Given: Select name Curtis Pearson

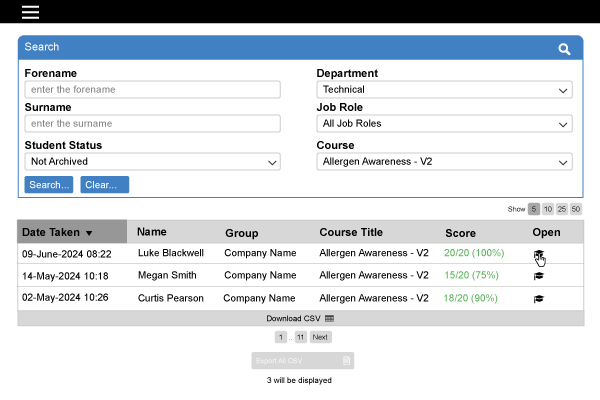Looking at the screenshot, I should [171, 298].
